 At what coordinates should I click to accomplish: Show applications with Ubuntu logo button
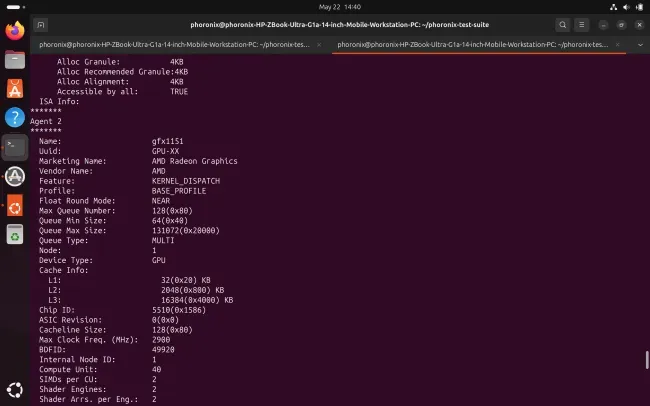(x=15, y=390)
